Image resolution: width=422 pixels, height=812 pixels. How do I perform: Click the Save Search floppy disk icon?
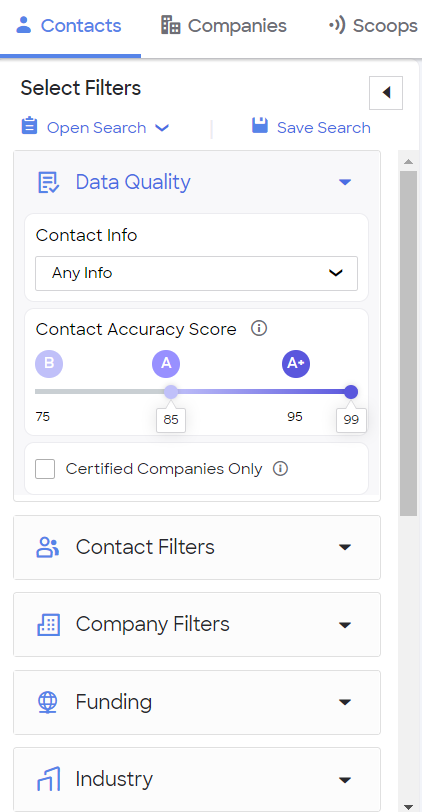pyautogui.click(x=260, y=126)
